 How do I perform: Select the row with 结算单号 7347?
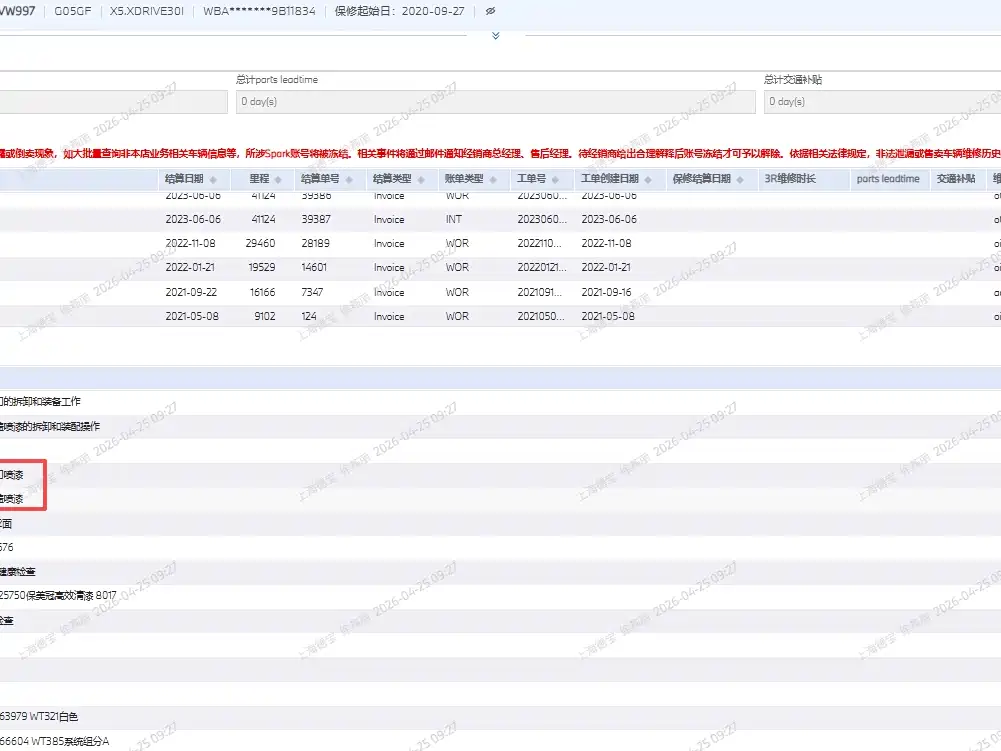coord(500,292)
